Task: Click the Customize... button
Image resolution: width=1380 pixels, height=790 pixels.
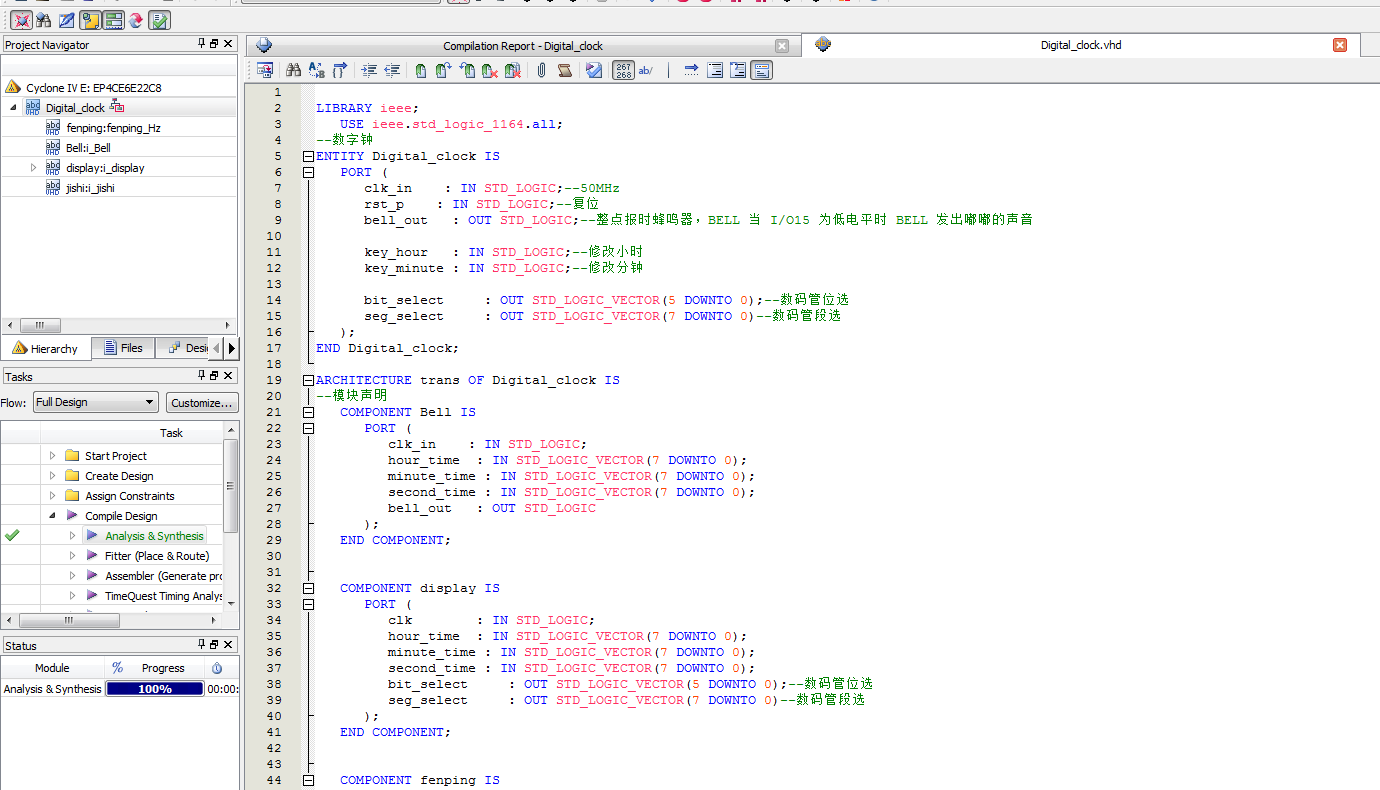Action: point(202,402)
